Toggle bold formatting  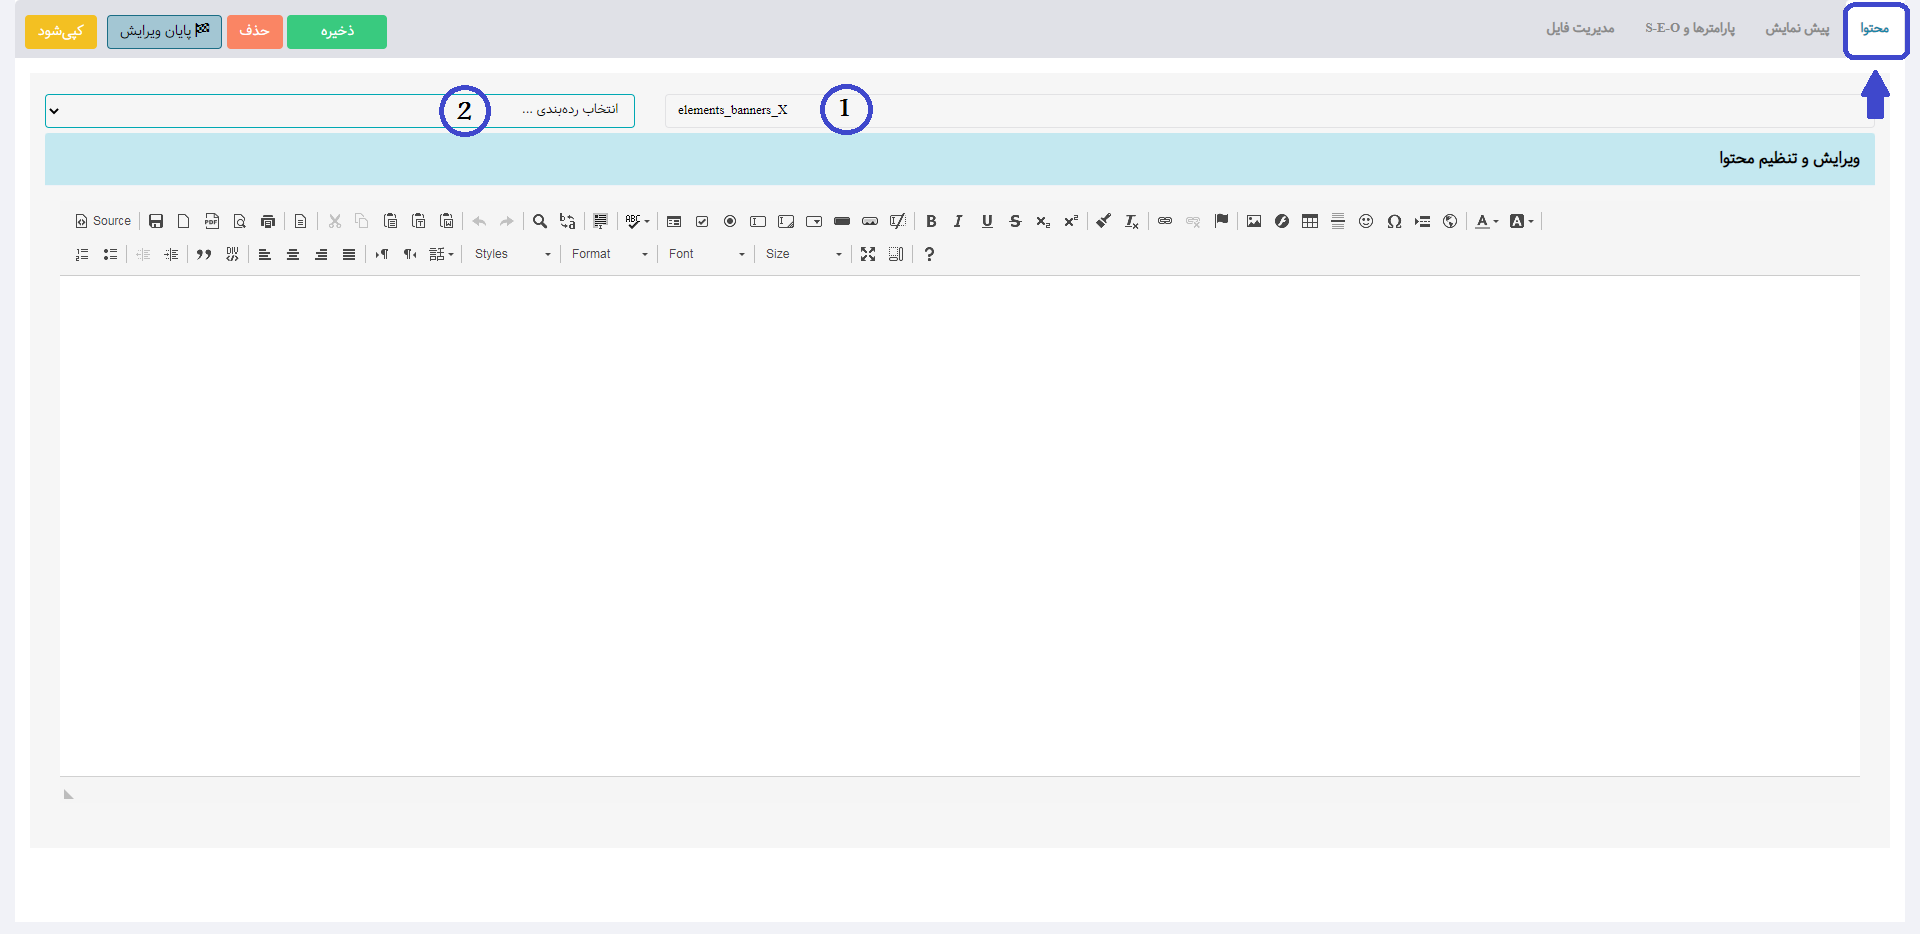(x=931, y=221)
